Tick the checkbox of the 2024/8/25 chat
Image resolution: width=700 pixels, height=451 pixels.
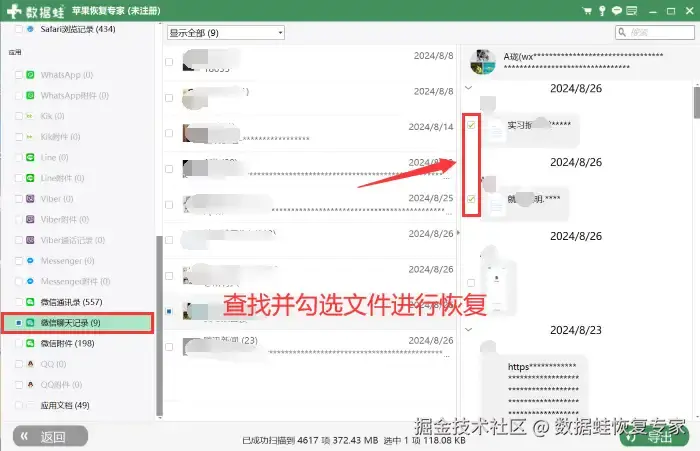click(169, 205)
